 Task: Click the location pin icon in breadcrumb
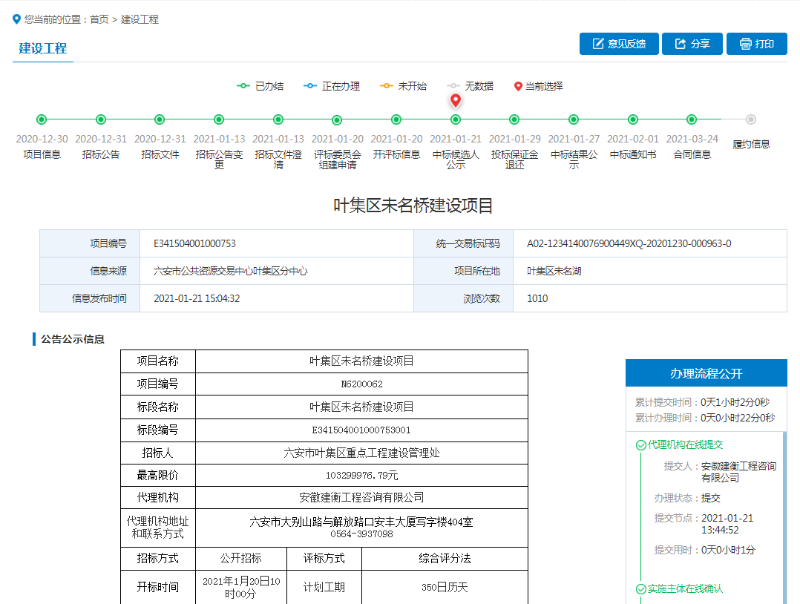16,19
